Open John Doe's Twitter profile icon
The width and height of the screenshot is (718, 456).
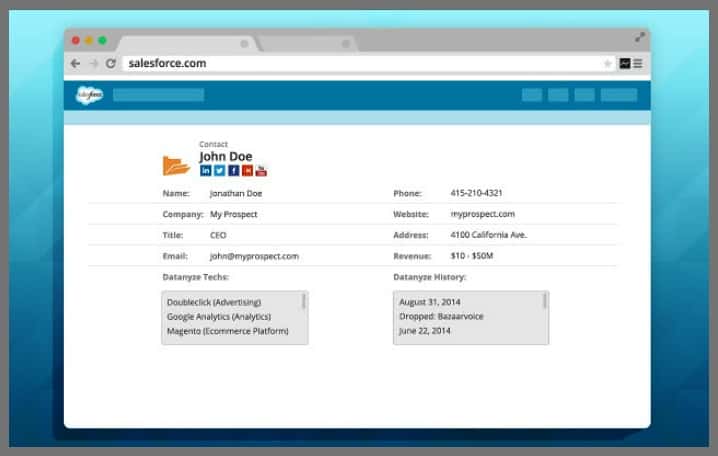coord(220,170)
